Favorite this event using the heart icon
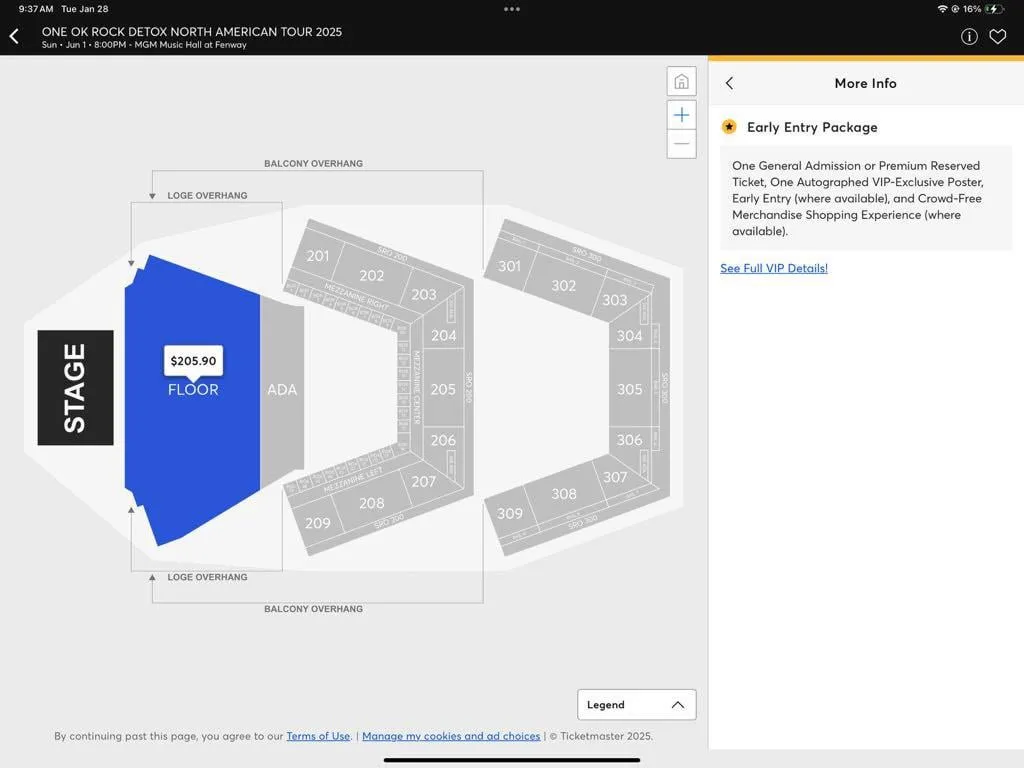 (x=997, y=35)
